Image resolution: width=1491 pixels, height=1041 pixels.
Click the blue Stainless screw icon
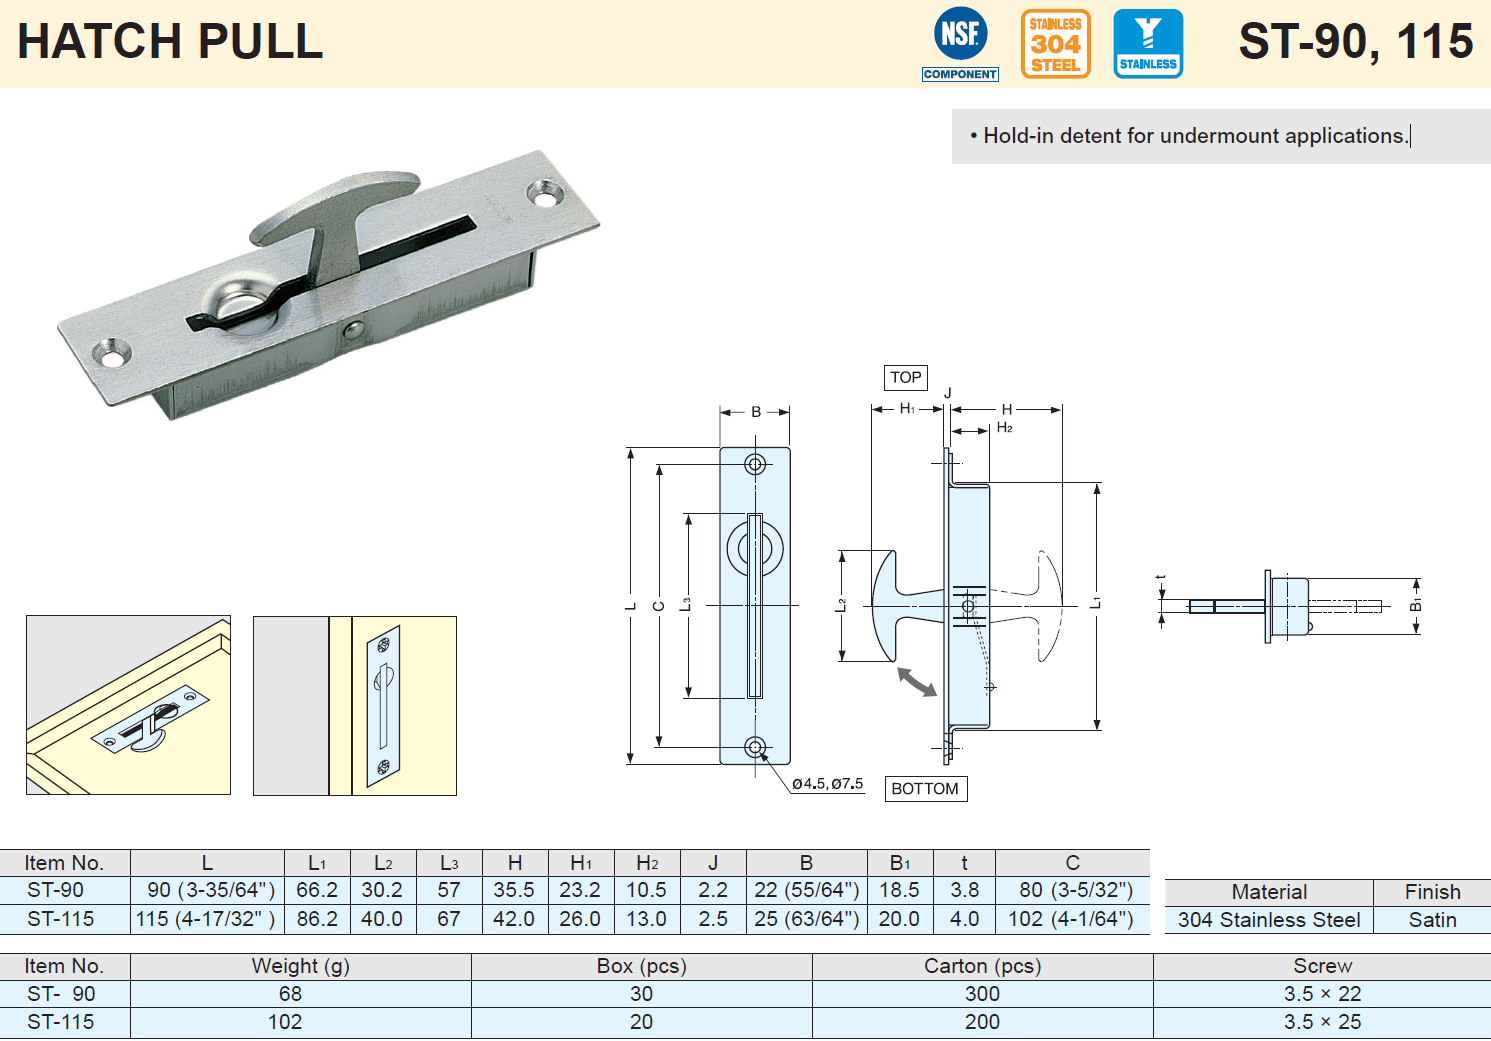[x=1148, y=44]
